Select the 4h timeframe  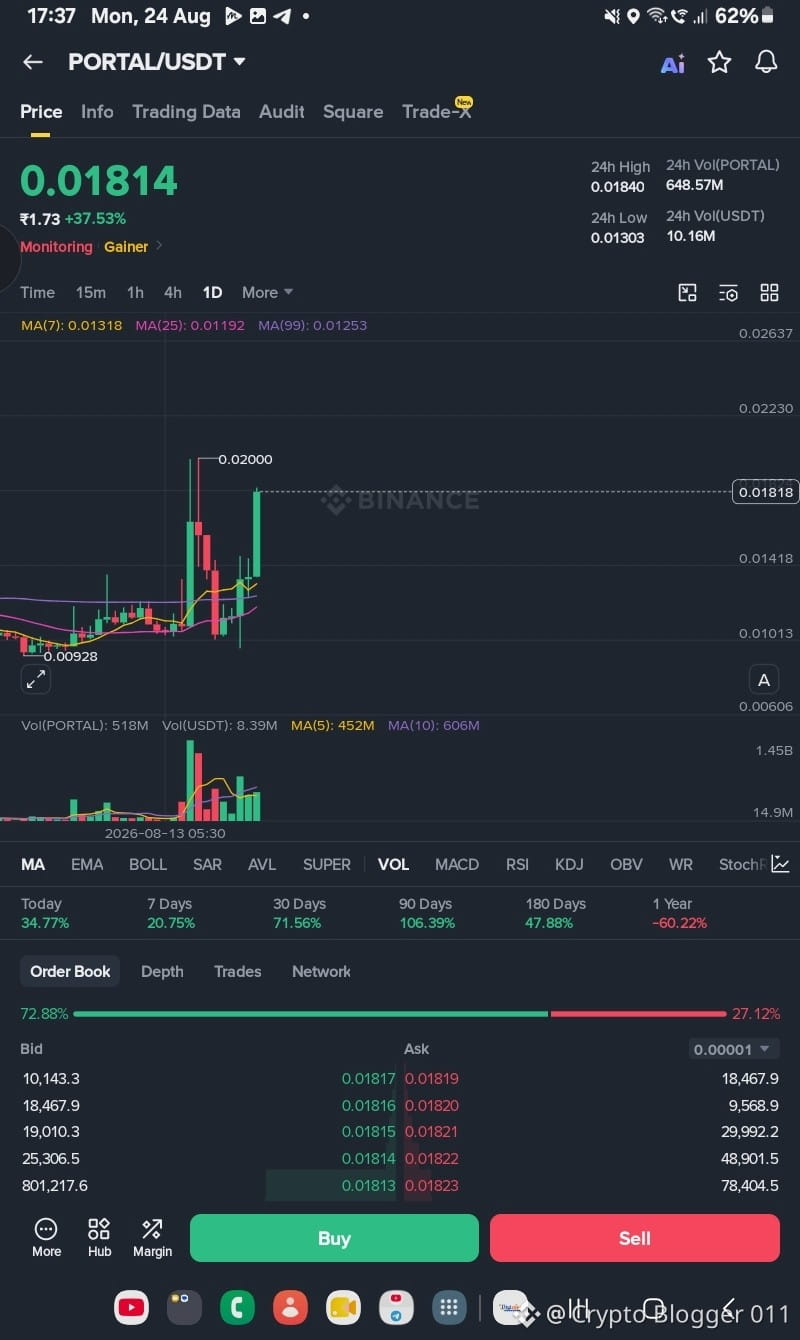point(173,293)
